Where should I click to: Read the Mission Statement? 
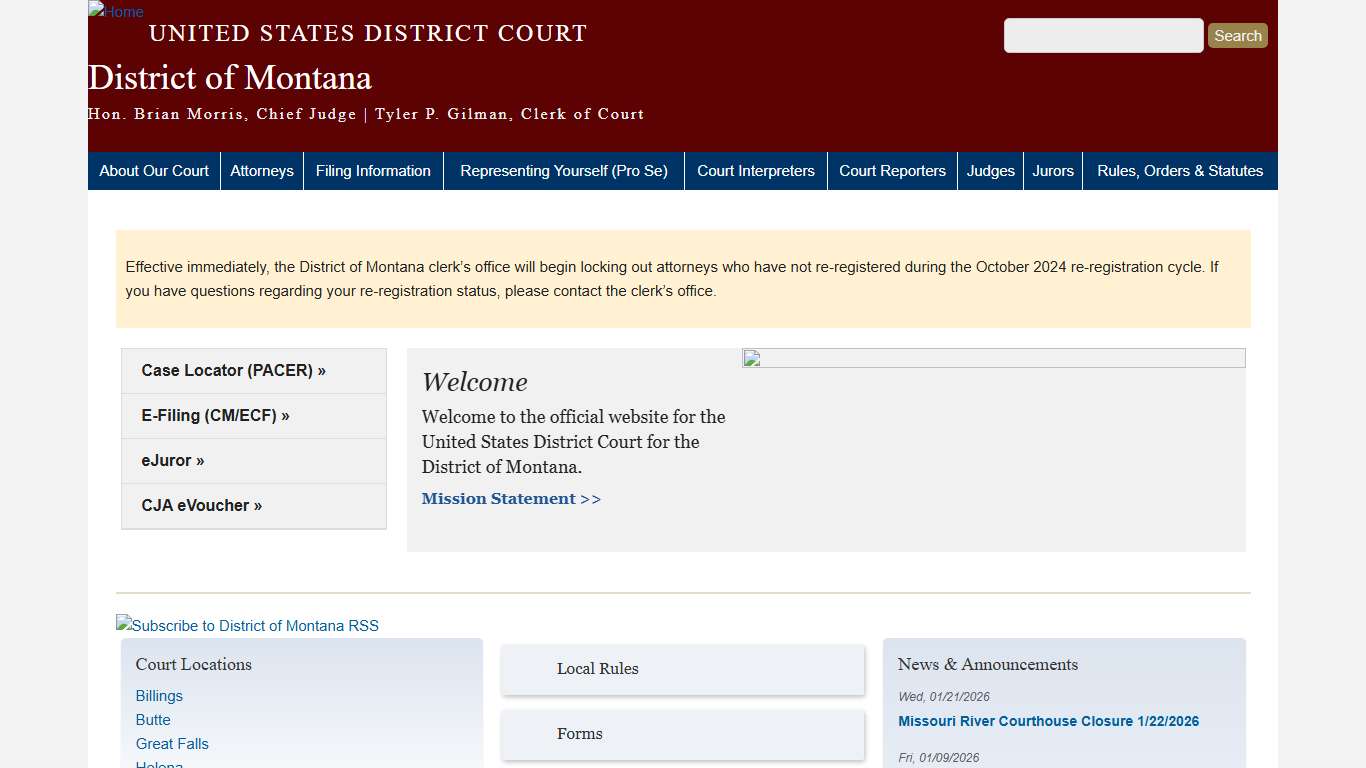(511, 498)
